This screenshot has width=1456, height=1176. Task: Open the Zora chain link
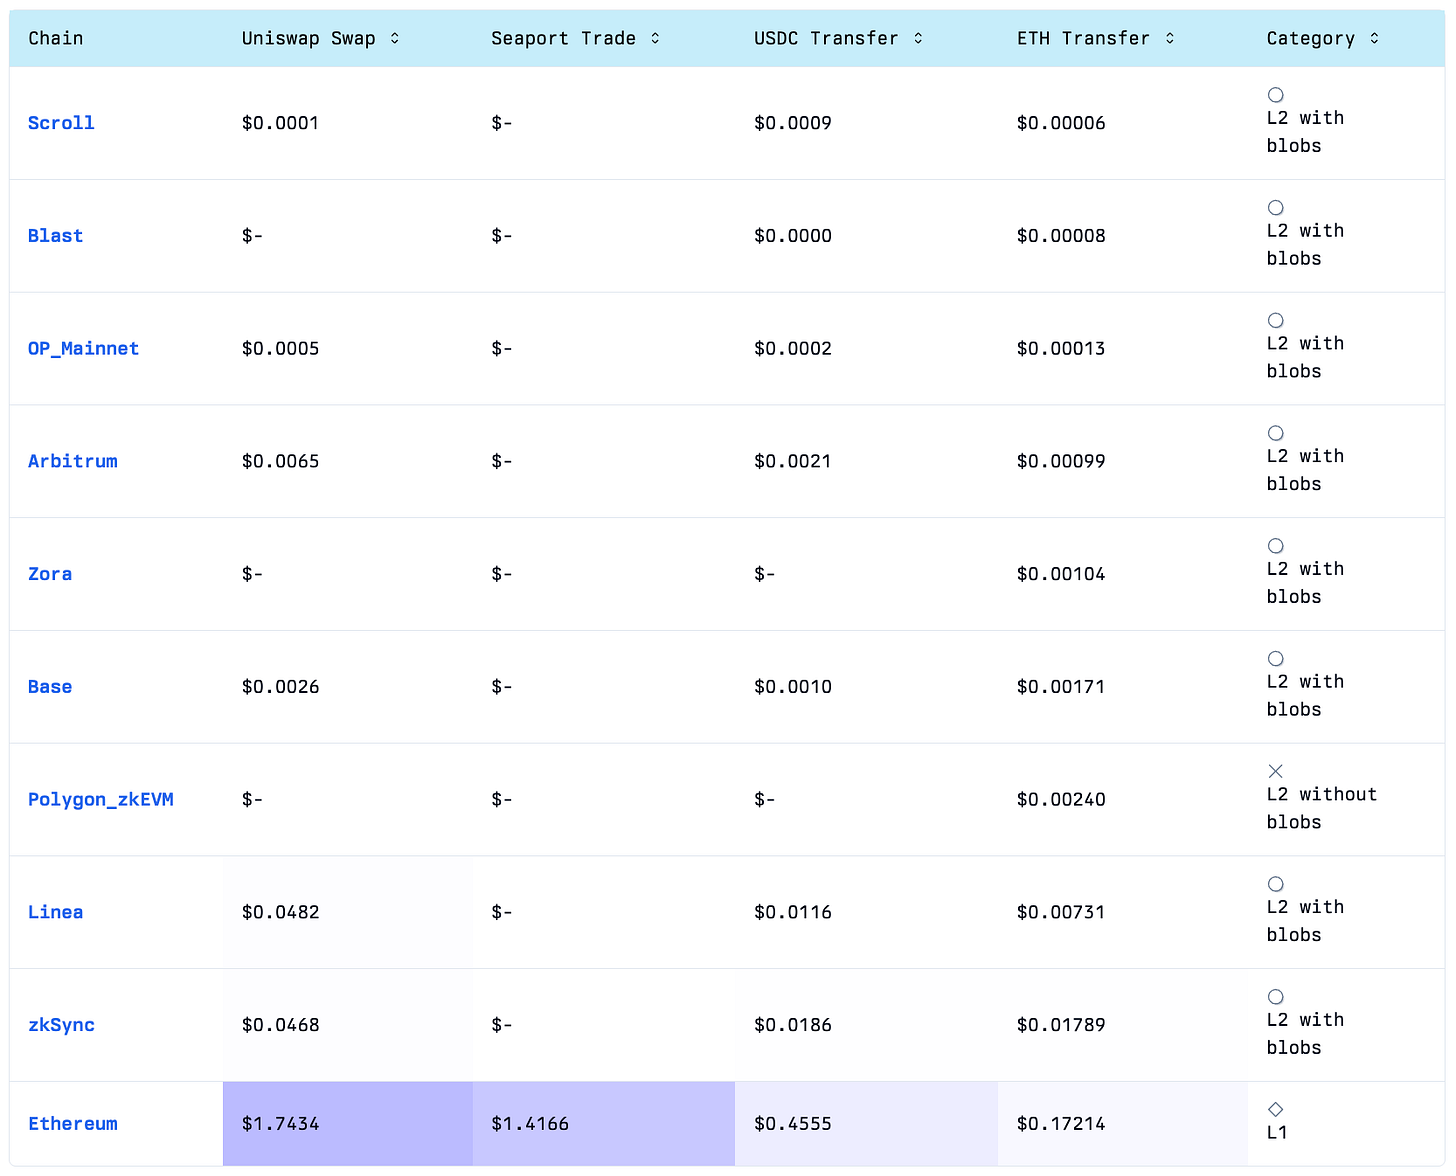pyautogui.click(x=50, y=574)
